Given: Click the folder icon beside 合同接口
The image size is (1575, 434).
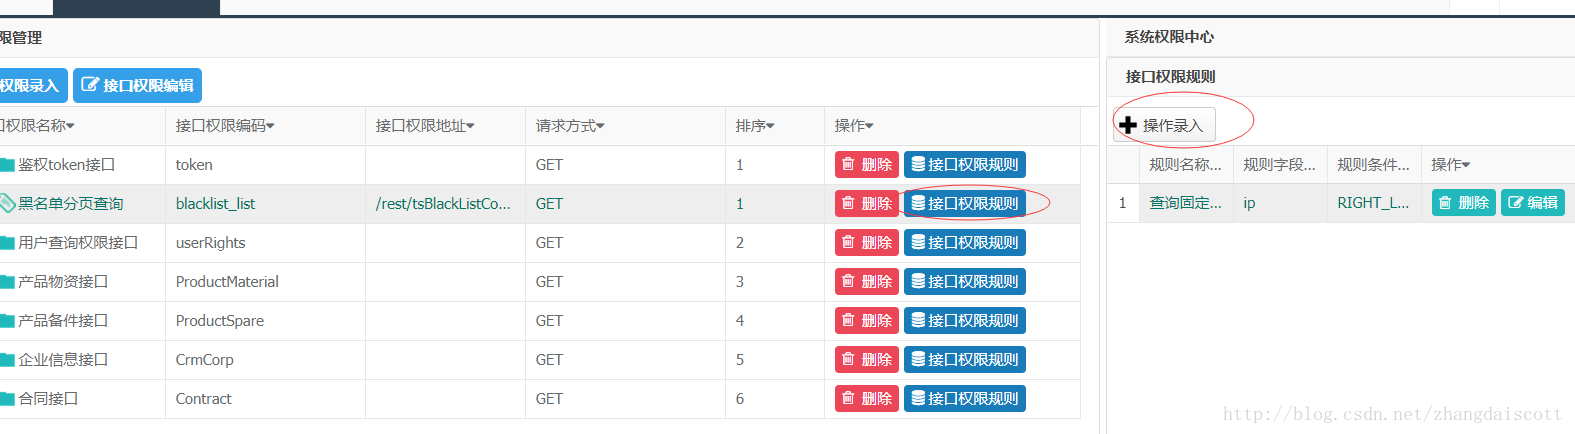Looking at the screenshot, I should (7, 399).
